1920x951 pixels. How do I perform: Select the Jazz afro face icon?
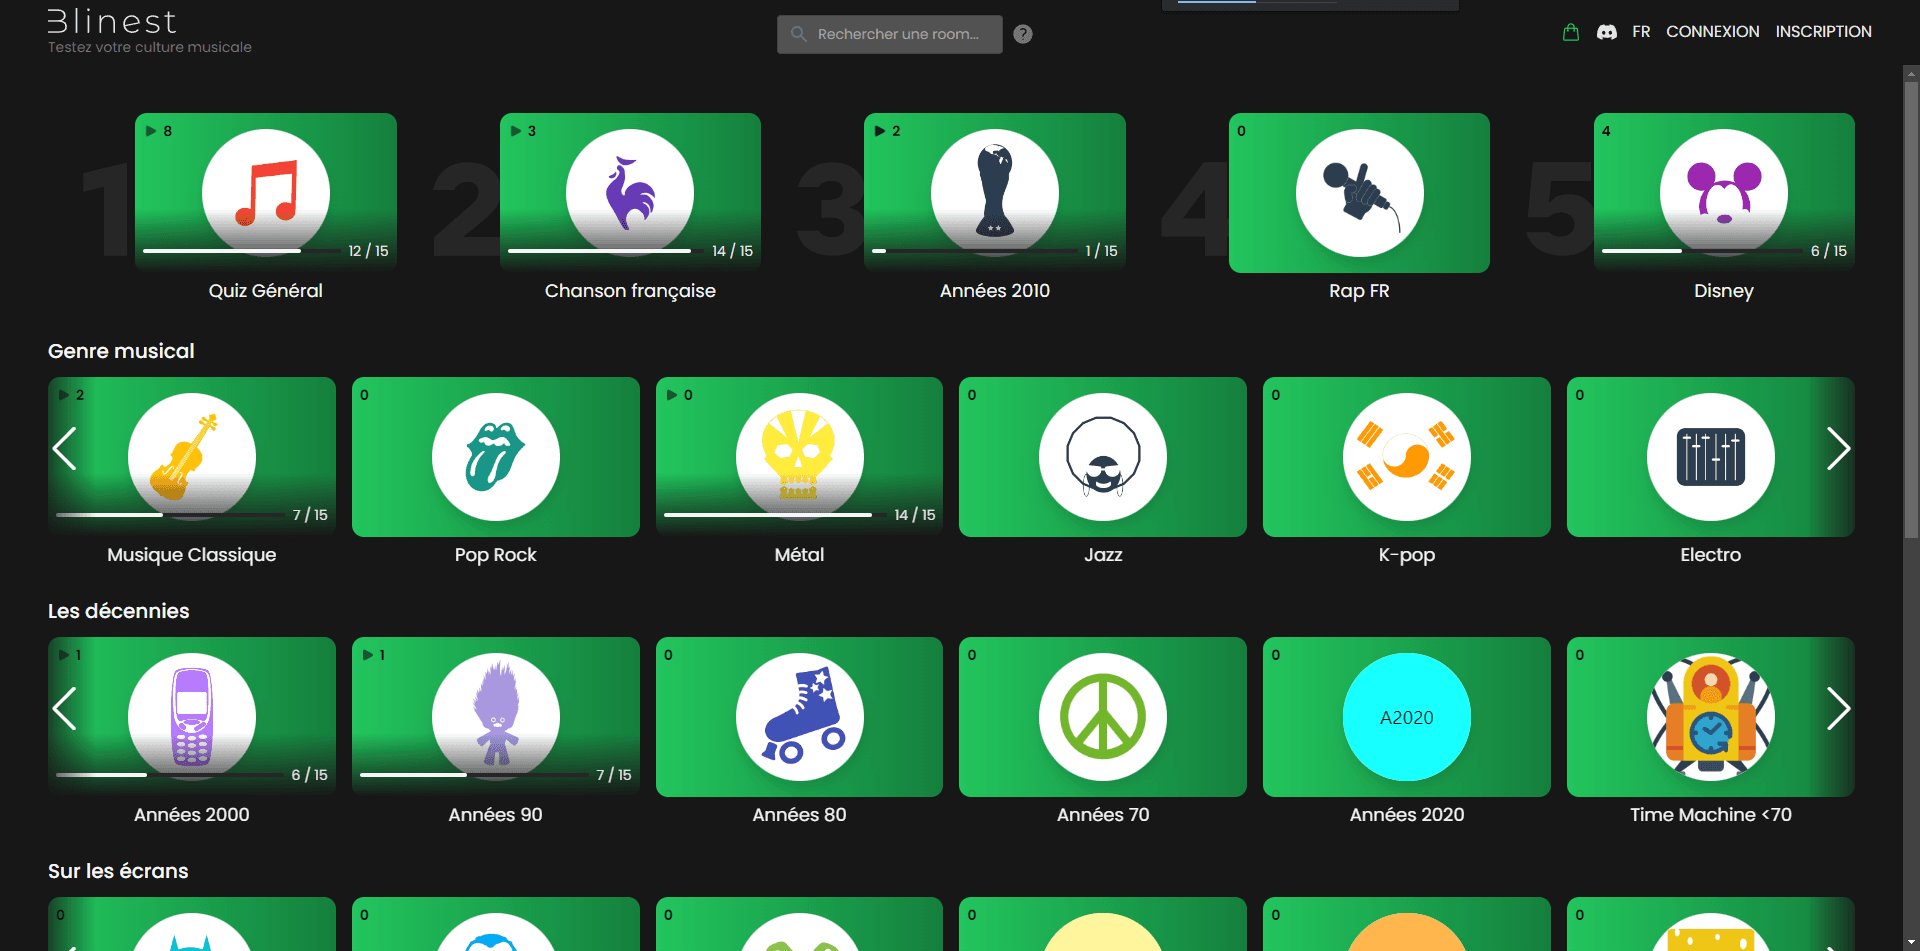[1102, 457]
